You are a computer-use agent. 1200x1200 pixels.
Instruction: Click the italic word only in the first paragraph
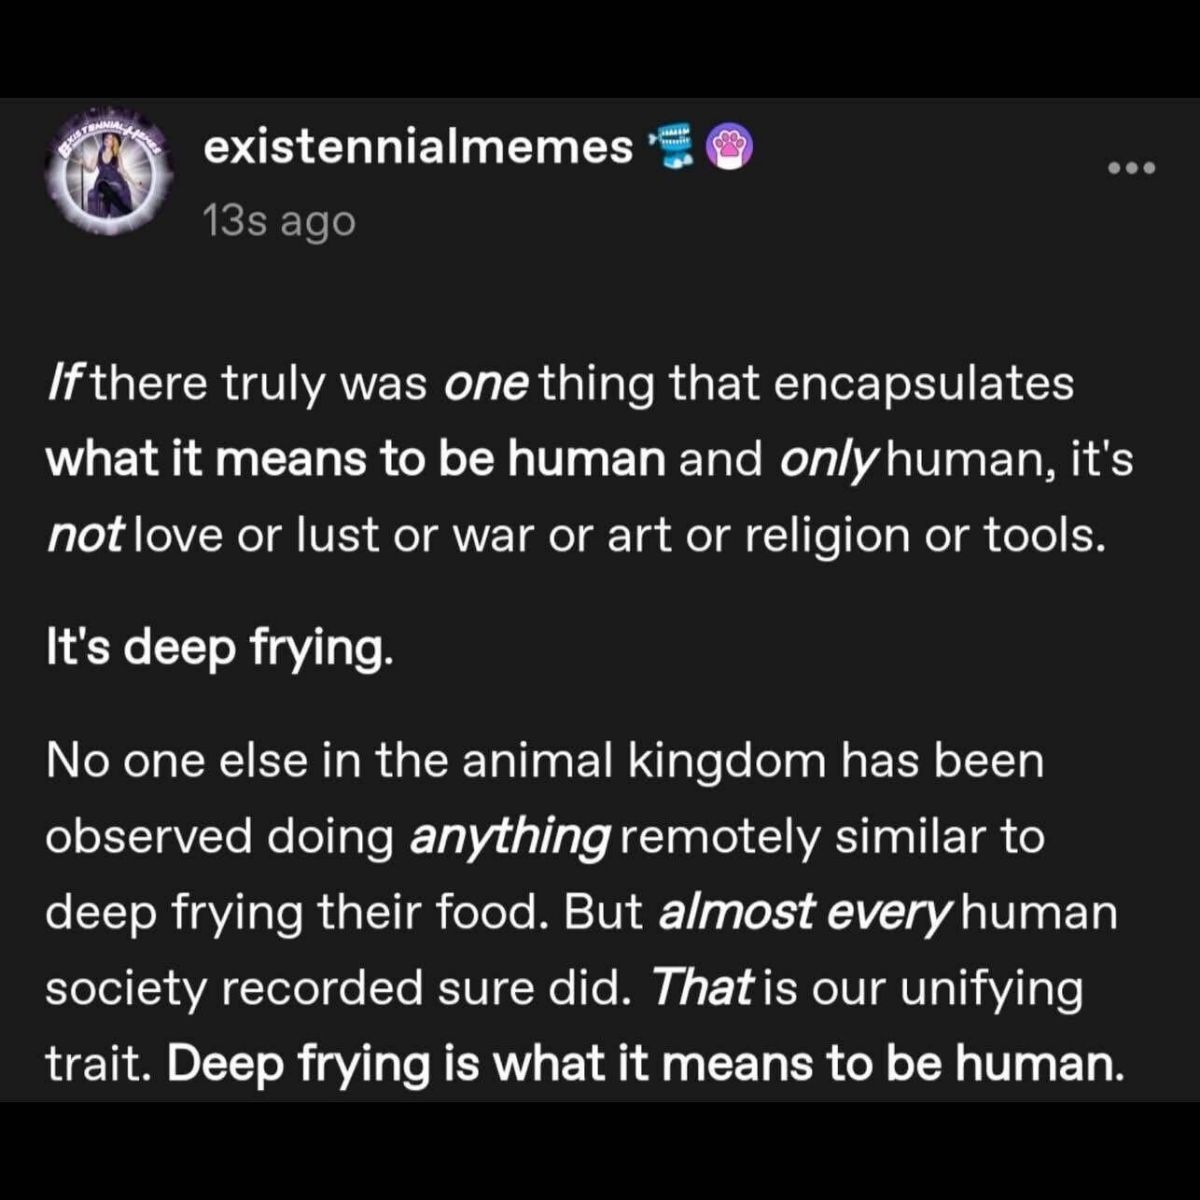(x=830, y=458)
